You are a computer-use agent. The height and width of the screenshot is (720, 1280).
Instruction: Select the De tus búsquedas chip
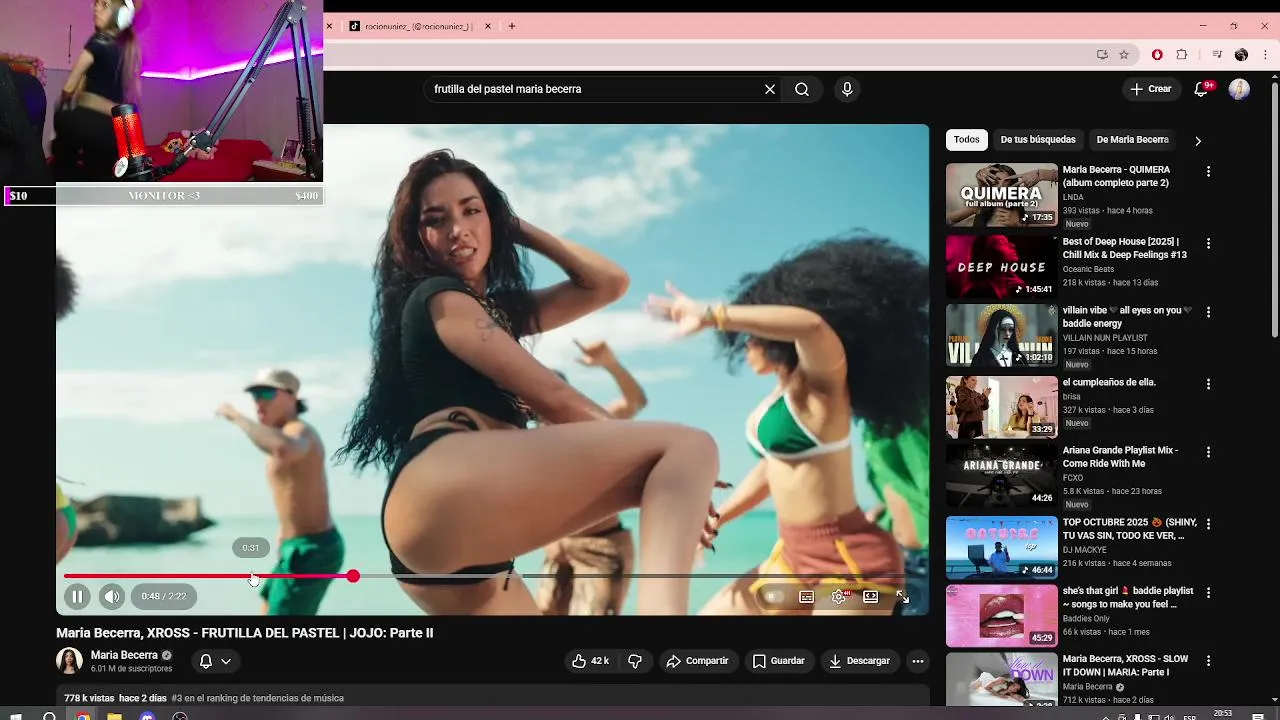1038,140
